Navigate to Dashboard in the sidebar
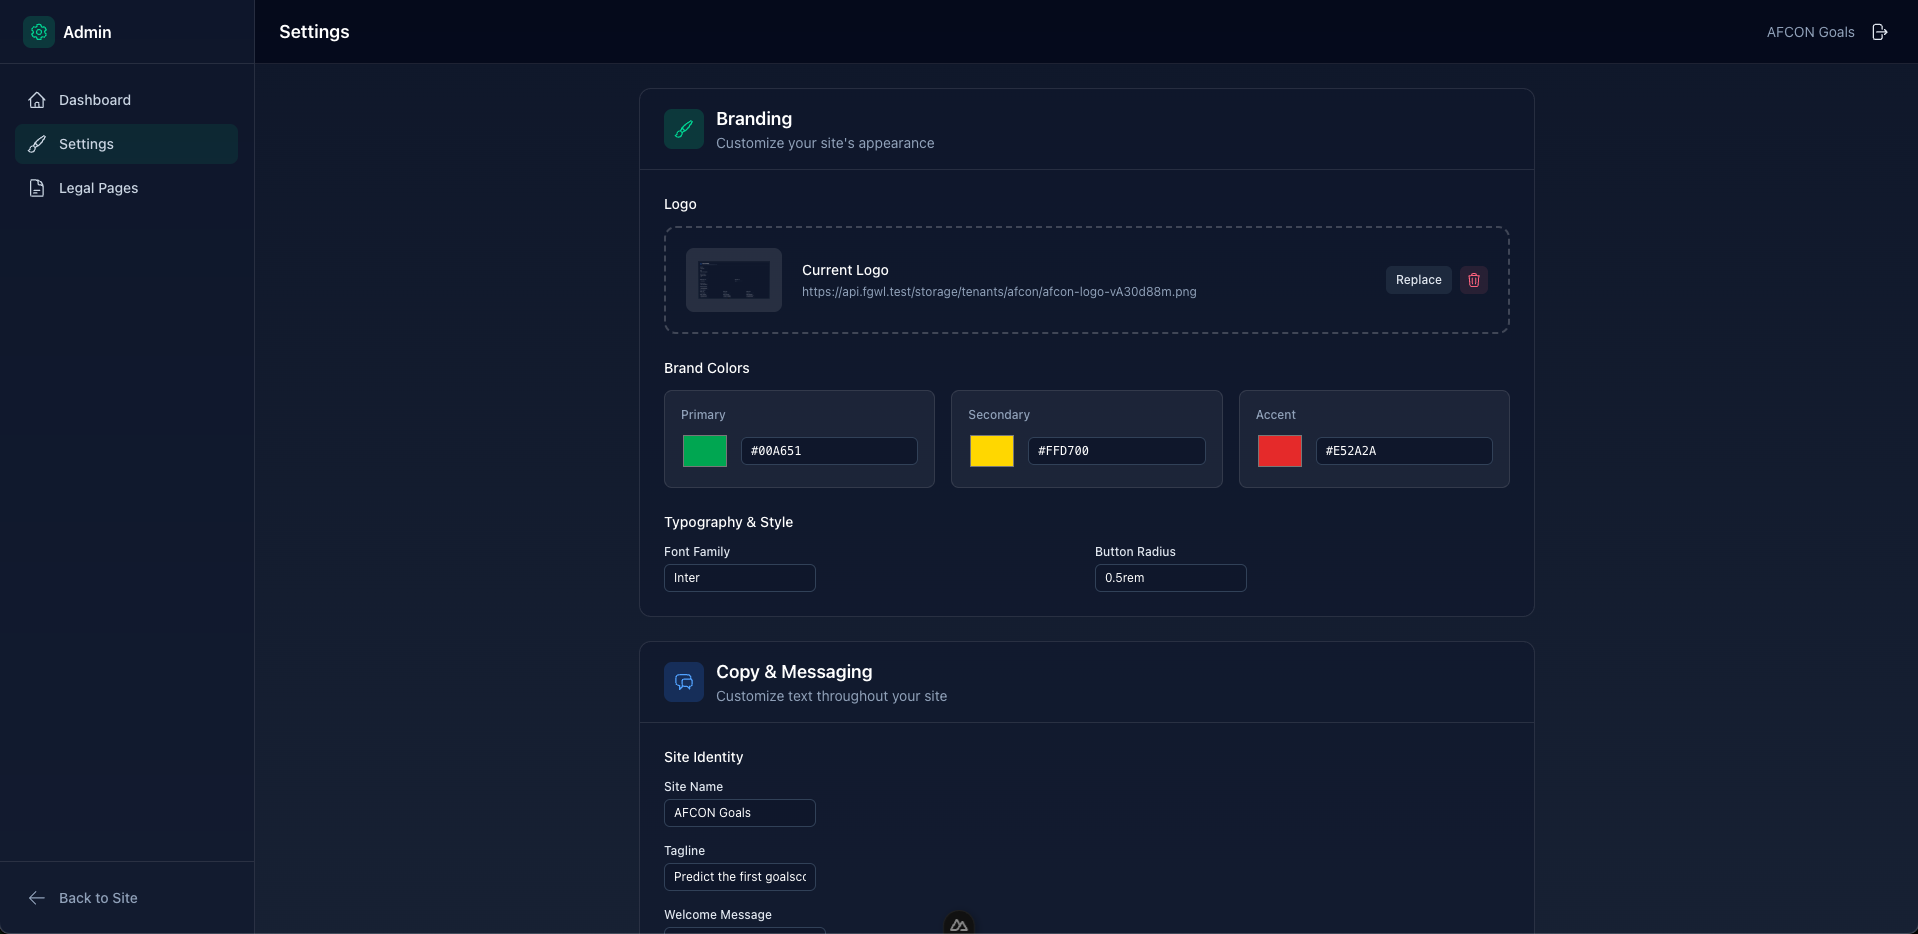Viewport: 1918px width, 934px height. (x=95, y=100)
